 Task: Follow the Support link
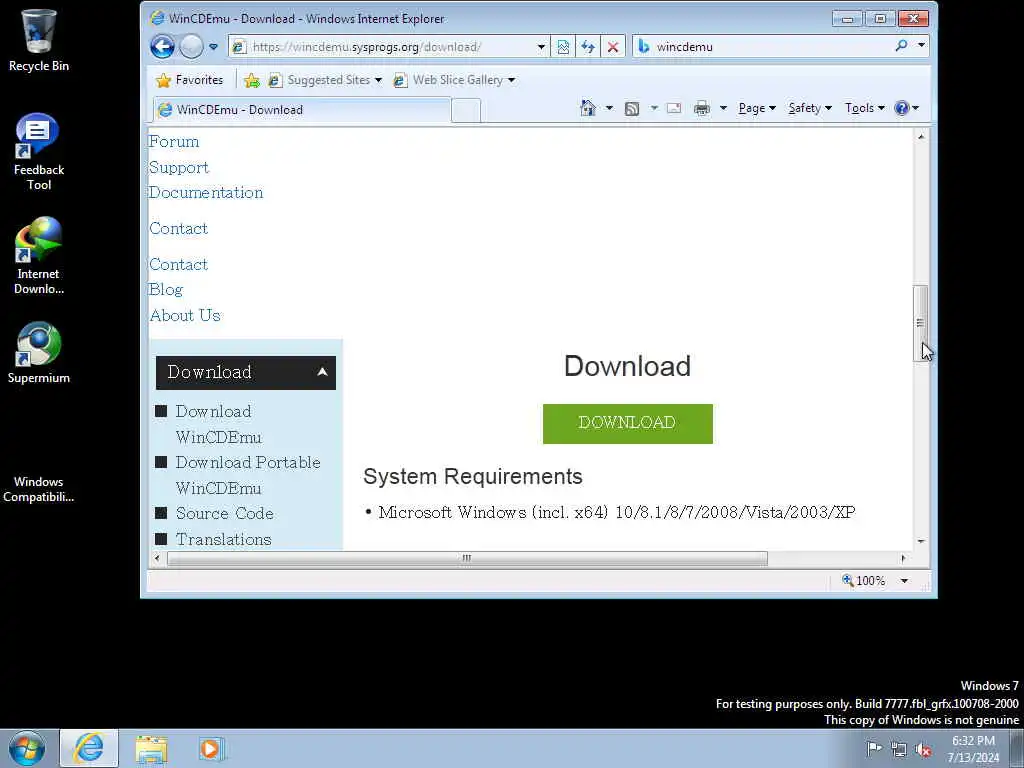click(x=179, y=167)
